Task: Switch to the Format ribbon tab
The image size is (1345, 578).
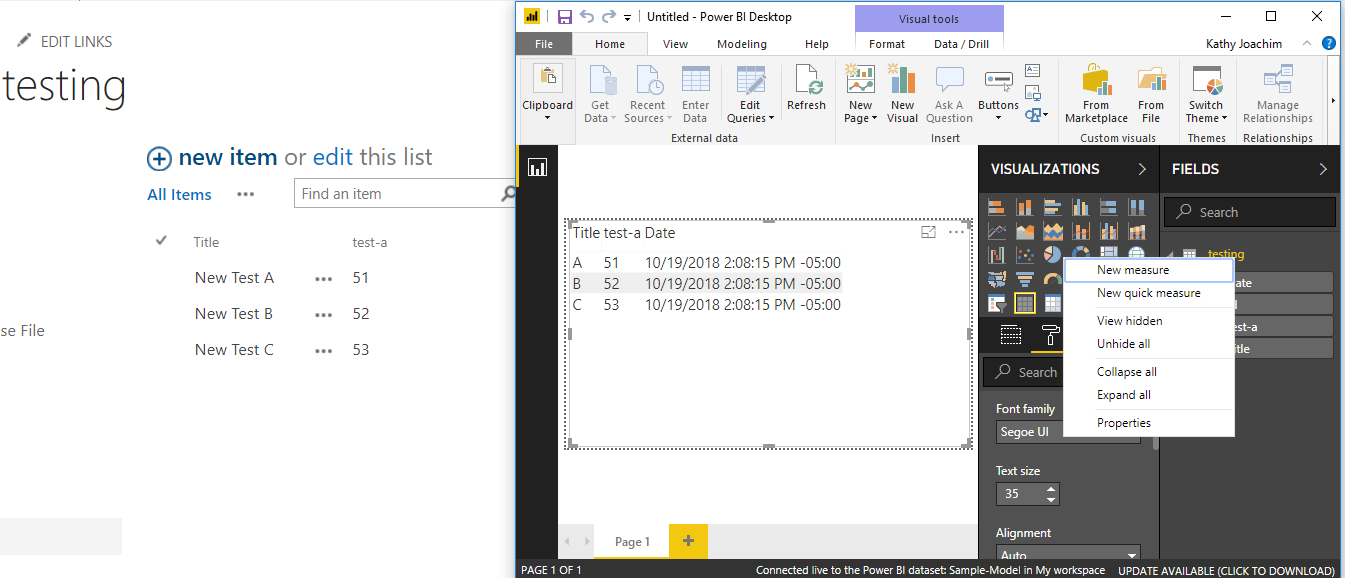Action: point(887,44)
